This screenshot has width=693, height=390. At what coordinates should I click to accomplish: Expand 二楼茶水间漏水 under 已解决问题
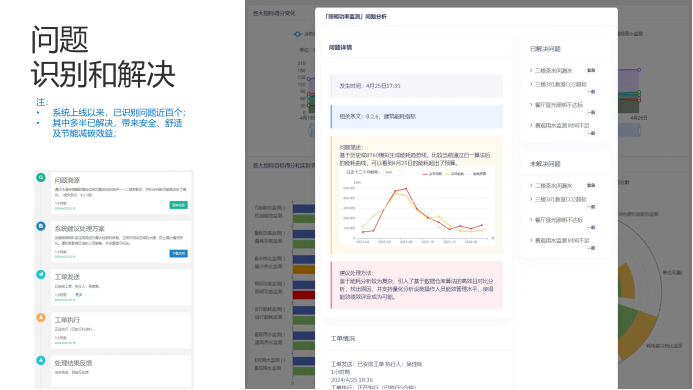[x=551, y=70]
